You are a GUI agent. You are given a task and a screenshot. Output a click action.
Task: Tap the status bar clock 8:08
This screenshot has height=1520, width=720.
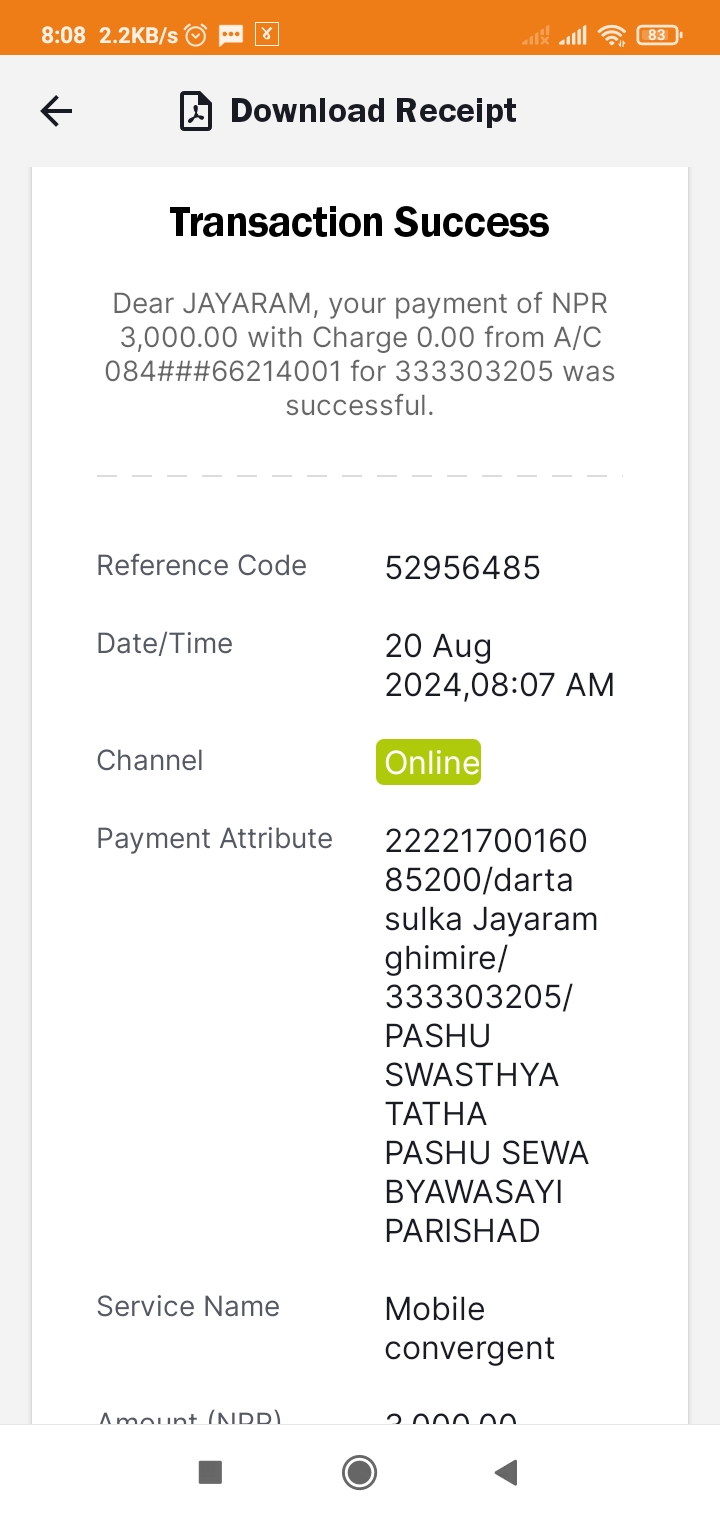tap(63, 35)
